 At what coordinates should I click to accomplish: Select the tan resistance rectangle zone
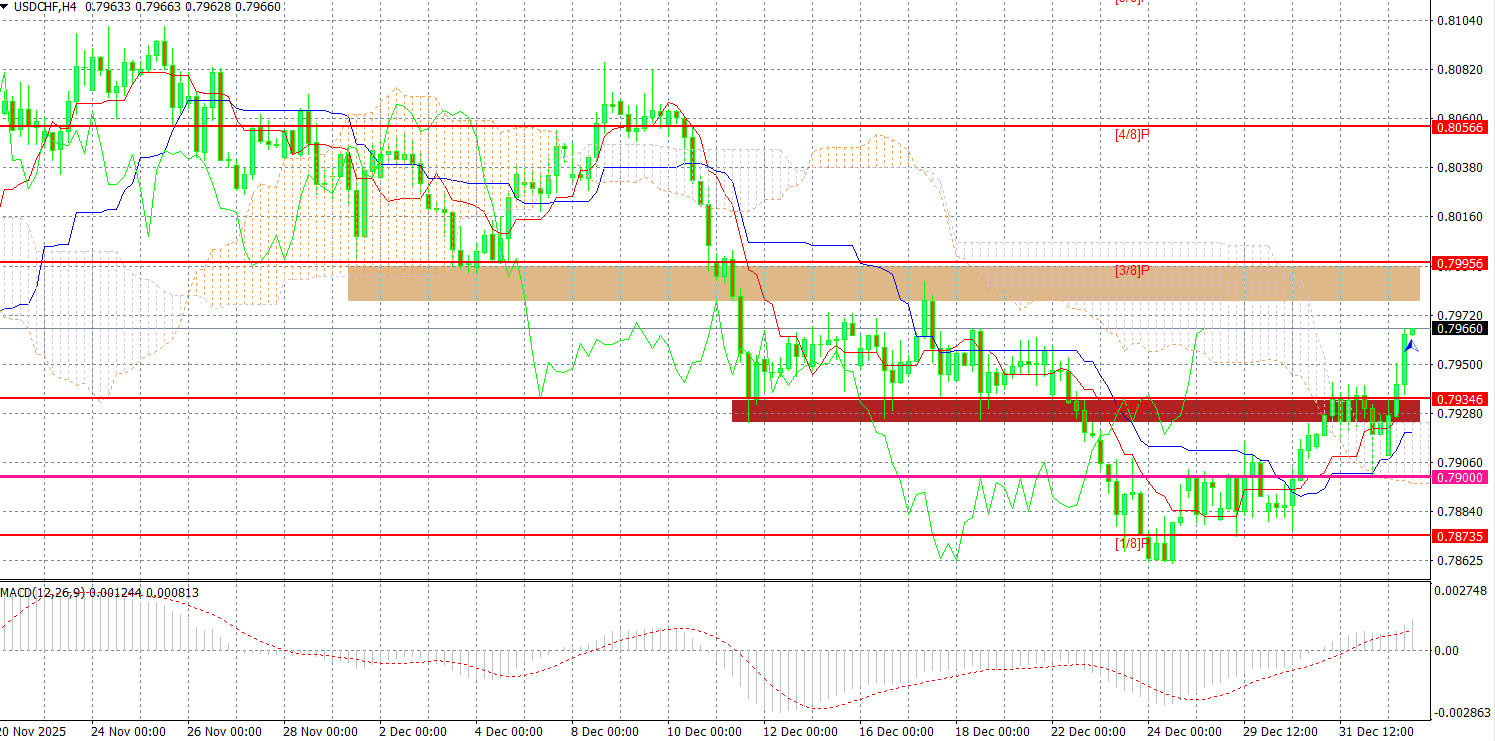pyautogui.click(x=884, y=283)
